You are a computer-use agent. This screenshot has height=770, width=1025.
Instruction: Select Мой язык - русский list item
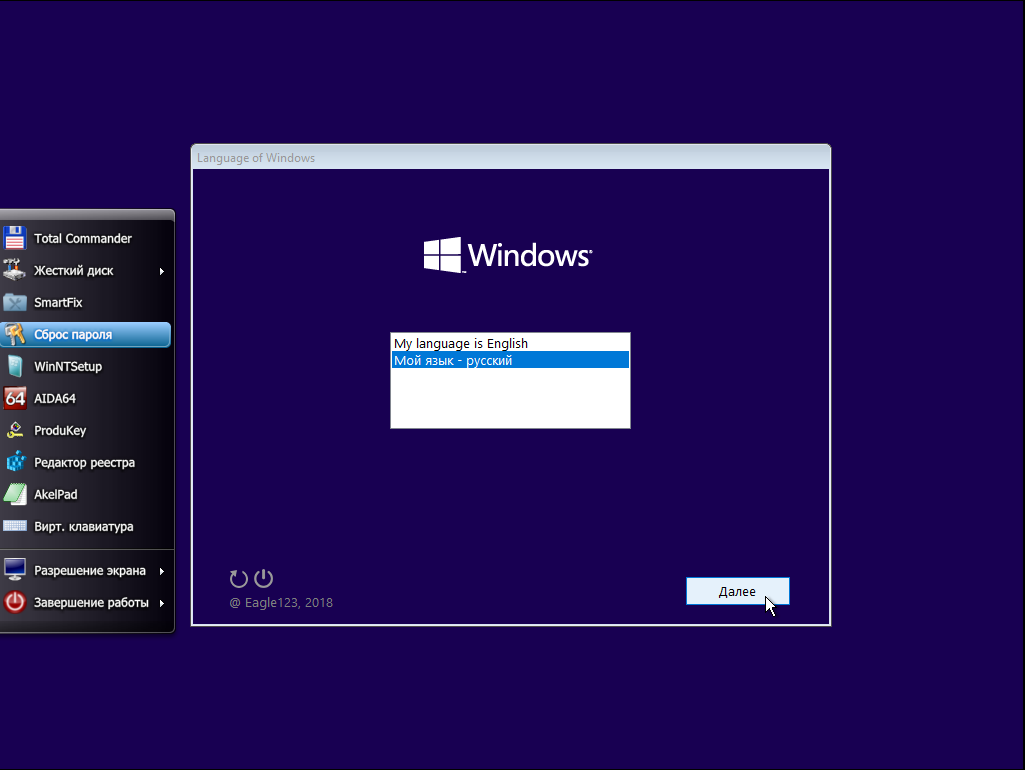pyautogui.click(x=510, y=360)
